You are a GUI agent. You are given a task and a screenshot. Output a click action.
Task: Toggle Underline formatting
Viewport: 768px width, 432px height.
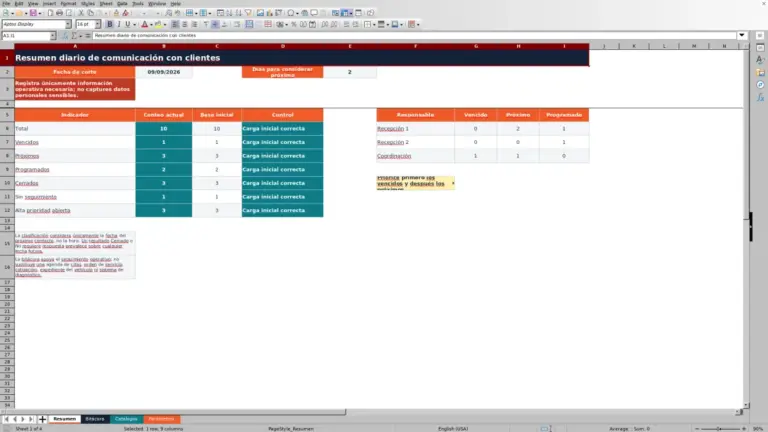[x=127, y=24]
